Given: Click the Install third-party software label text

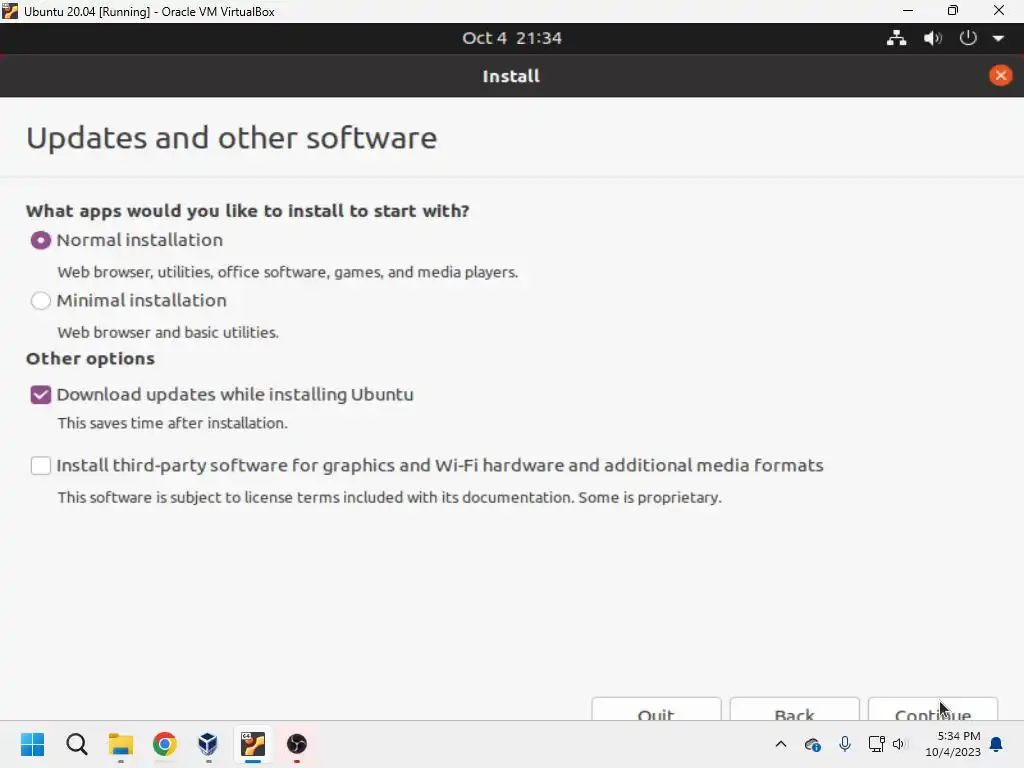Looking at the screenshot, I should point(440,466).
